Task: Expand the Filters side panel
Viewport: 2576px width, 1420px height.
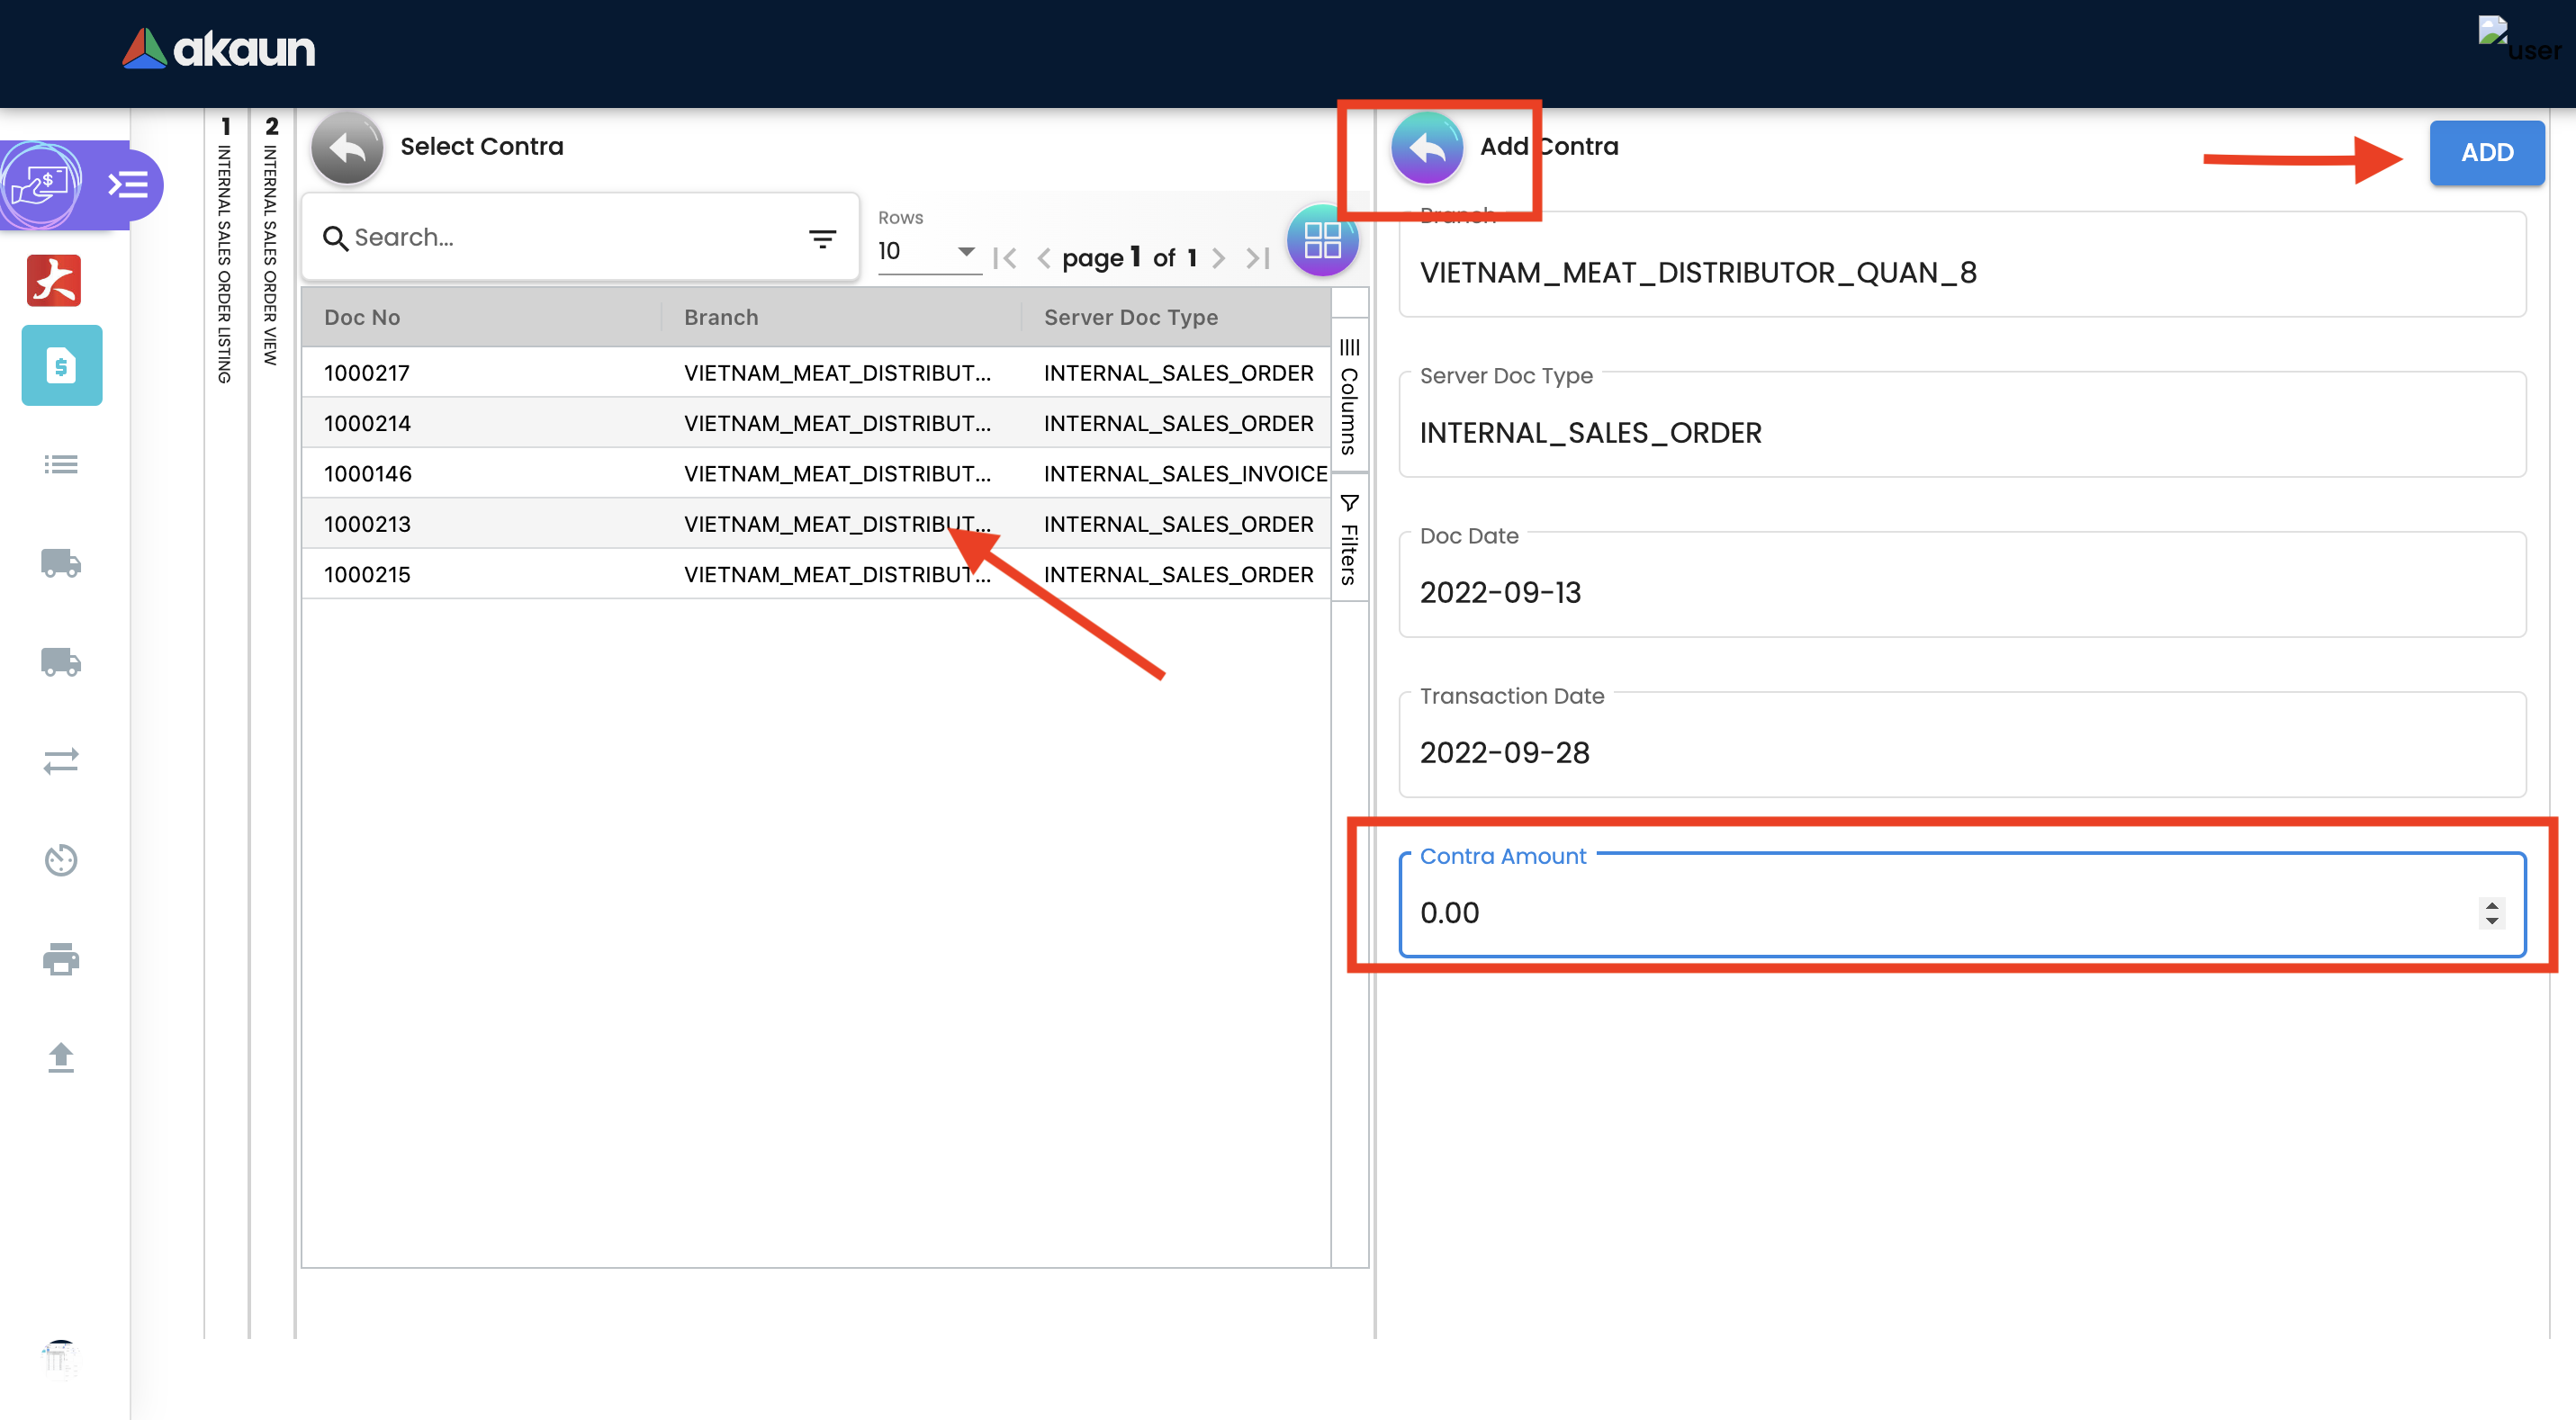Action: [x=1349, y=540]
